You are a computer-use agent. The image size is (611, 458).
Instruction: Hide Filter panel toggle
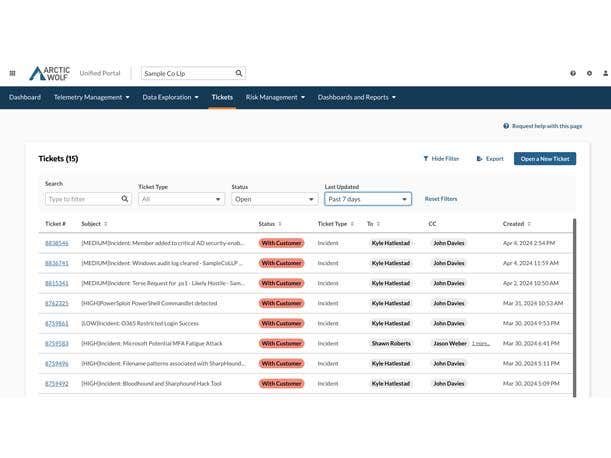441,158
